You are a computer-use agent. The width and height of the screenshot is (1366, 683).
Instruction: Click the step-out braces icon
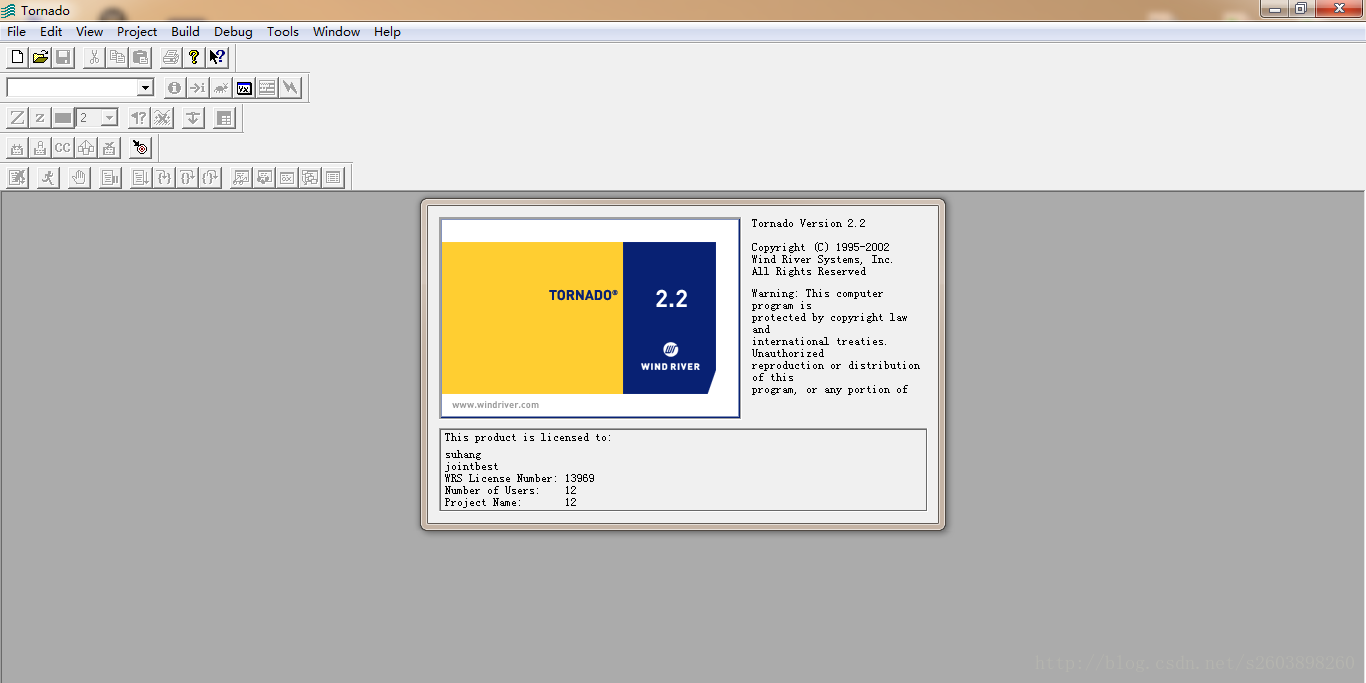pos(210,178)
